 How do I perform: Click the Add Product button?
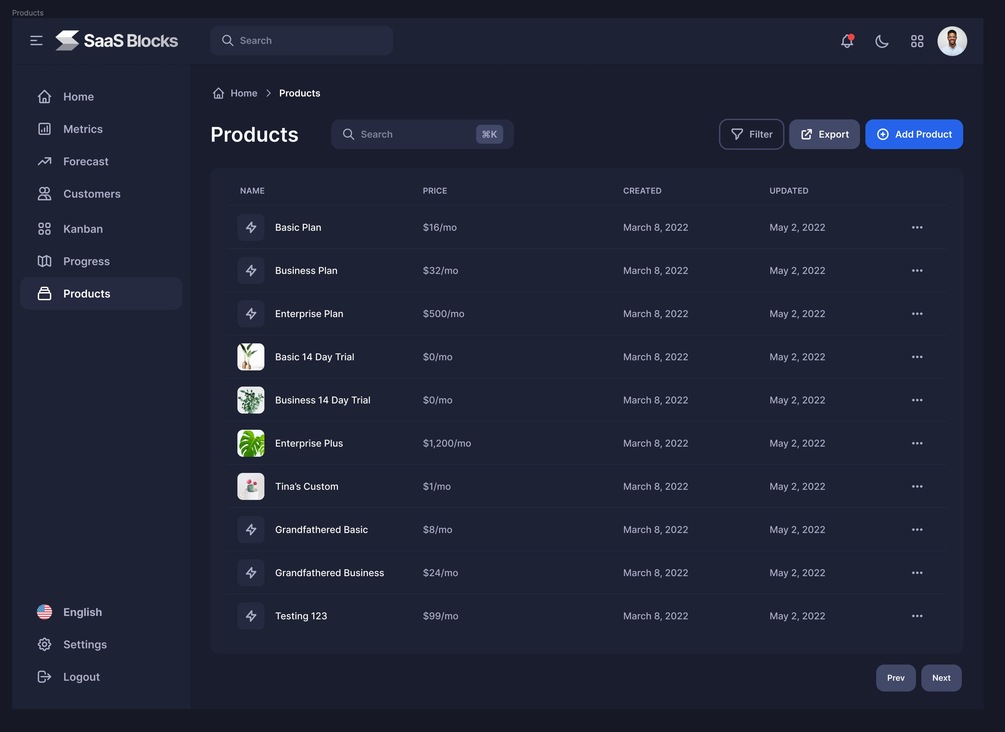pos(914,134)
